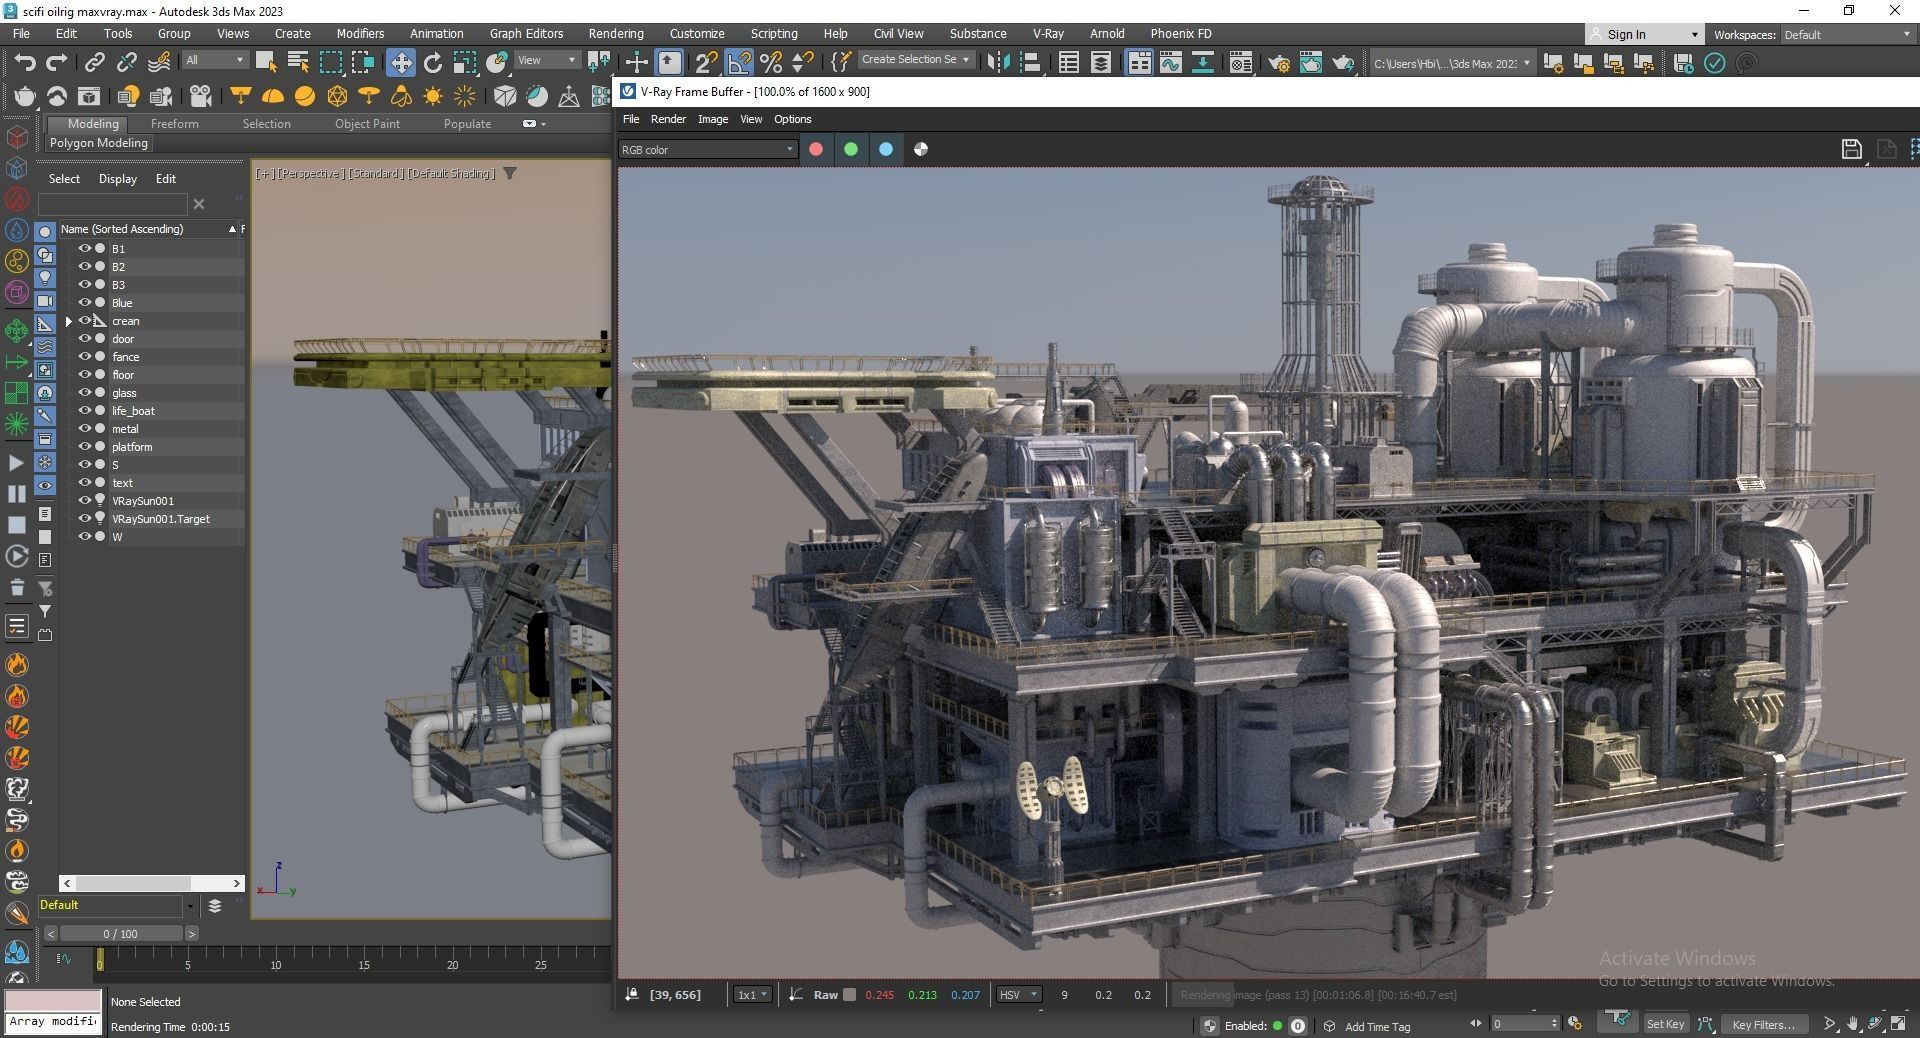Hide the door object via eye icon

tap(85, 338)
